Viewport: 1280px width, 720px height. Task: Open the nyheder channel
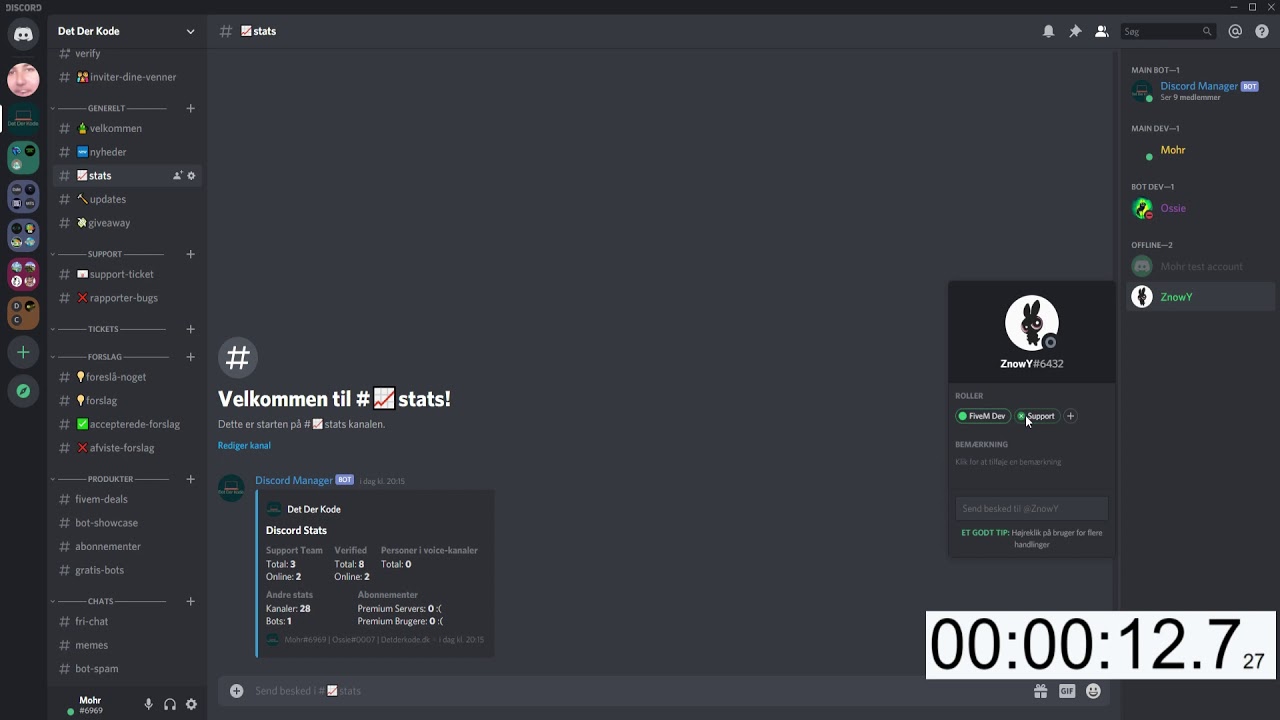(128, 152)
